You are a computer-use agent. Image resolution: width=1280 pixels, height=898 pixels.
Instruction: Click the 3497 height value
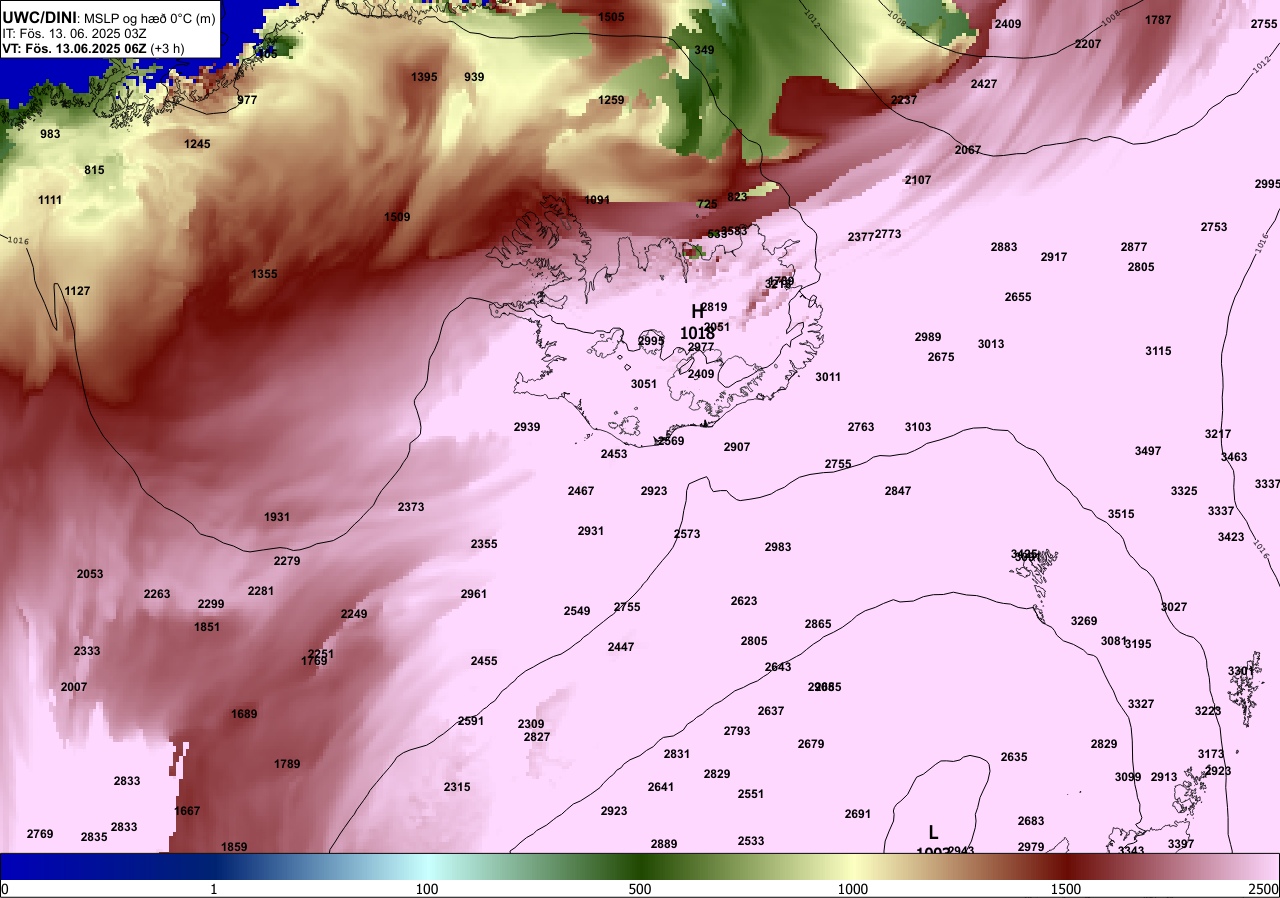click(1148, 451)
